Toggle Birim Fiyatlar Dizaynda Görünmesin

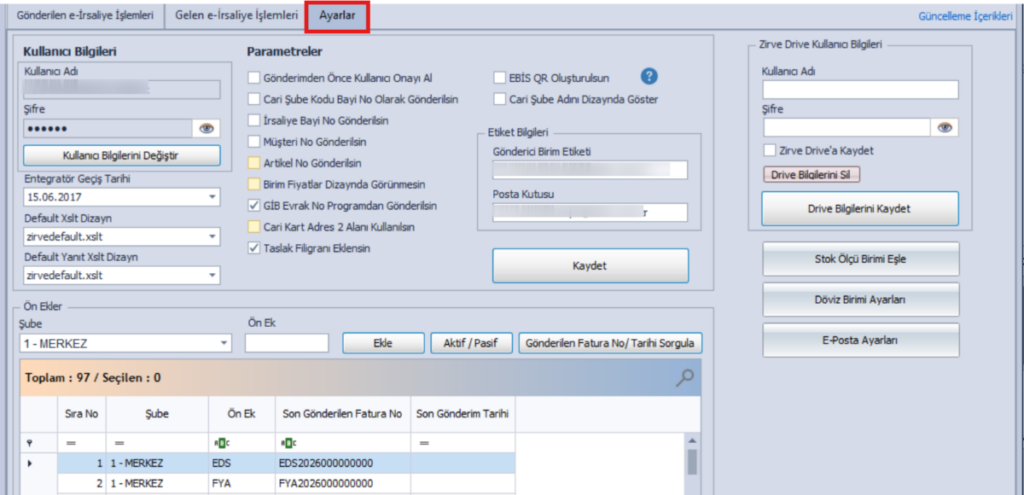[x=253, y=184]
